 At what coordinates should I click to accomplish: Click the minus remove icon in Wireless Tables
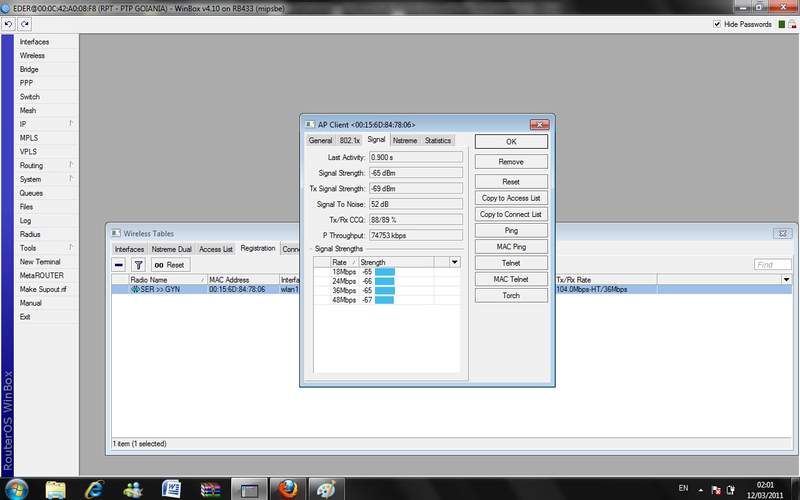pyautogui.click(x=119, y=265)
